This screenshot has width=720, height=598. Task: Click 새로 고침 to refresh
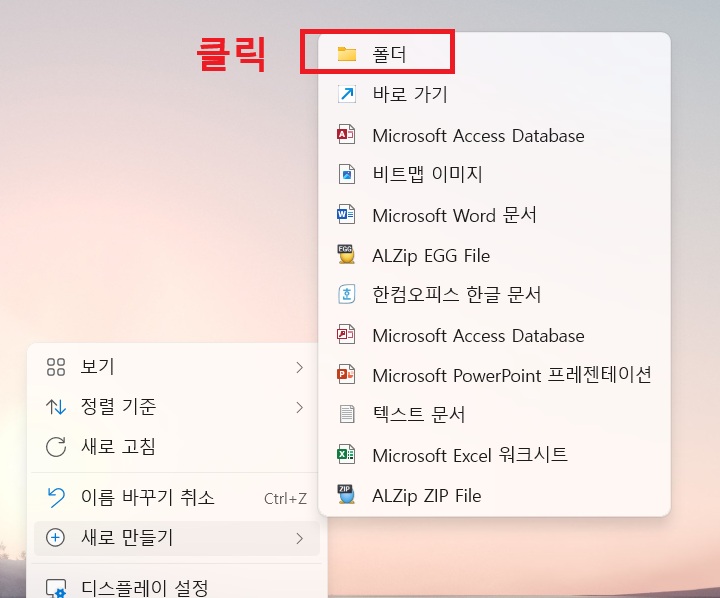(177, 446)
